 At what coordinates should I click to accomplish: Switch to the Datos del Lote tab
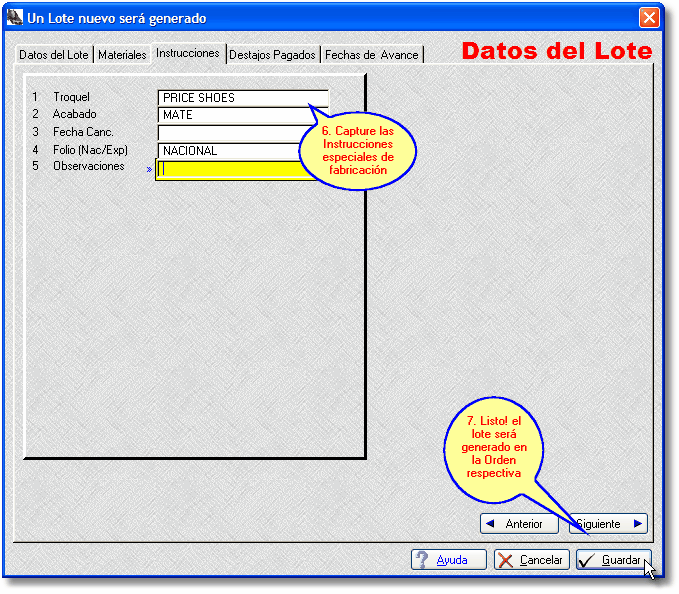pyautogui.click(x=54, y=55)
